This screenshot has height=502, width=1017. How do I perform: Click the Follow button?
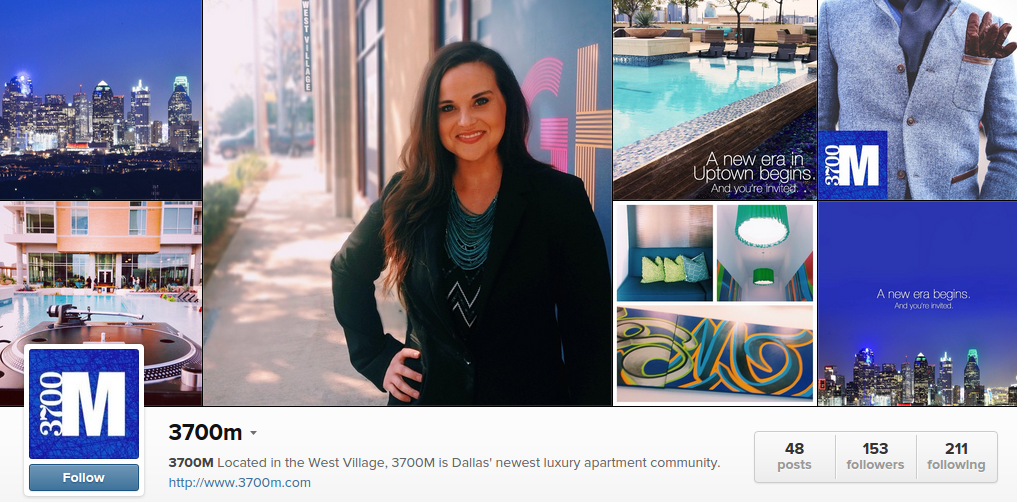click(x=84, y=477)
